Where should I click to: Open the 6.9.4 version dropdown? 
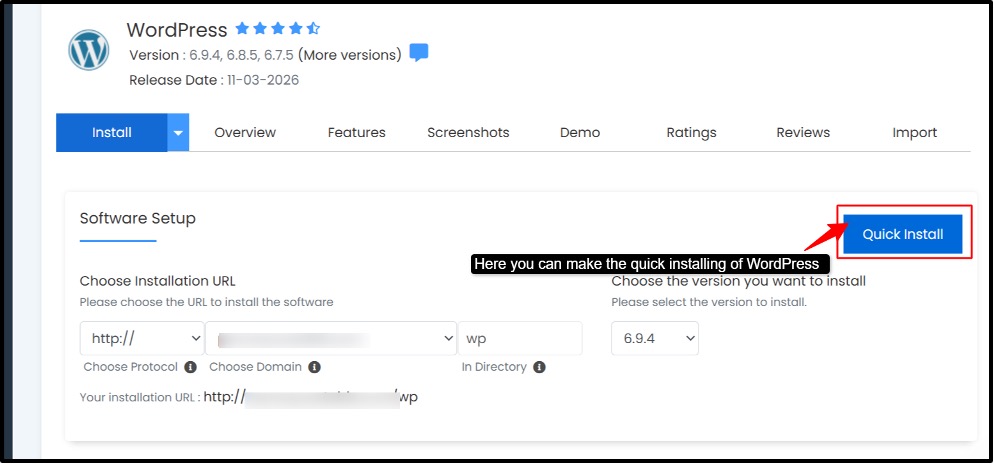pyautogui.click(x=655, y=338)
